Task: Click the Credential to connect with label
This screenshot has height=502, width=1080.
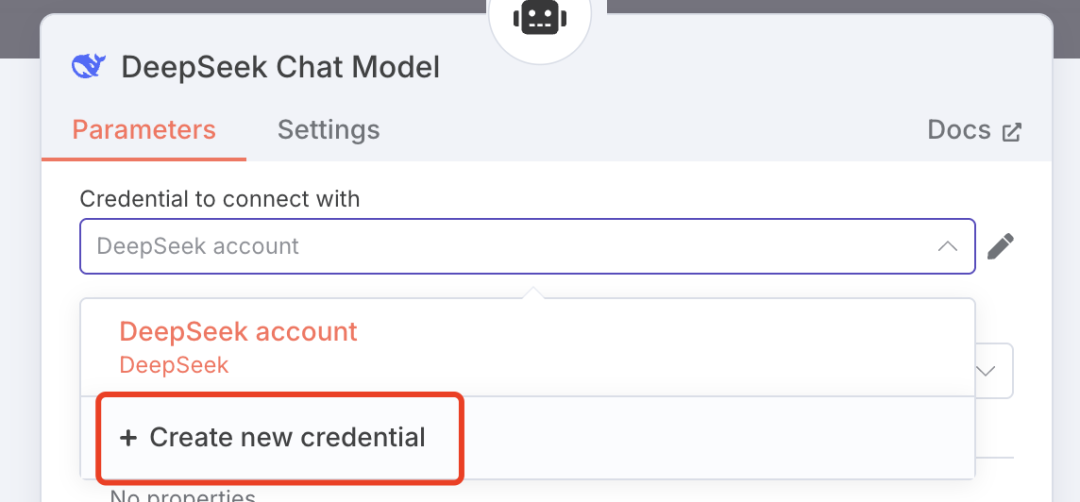Action: click(x=219, y=199)
